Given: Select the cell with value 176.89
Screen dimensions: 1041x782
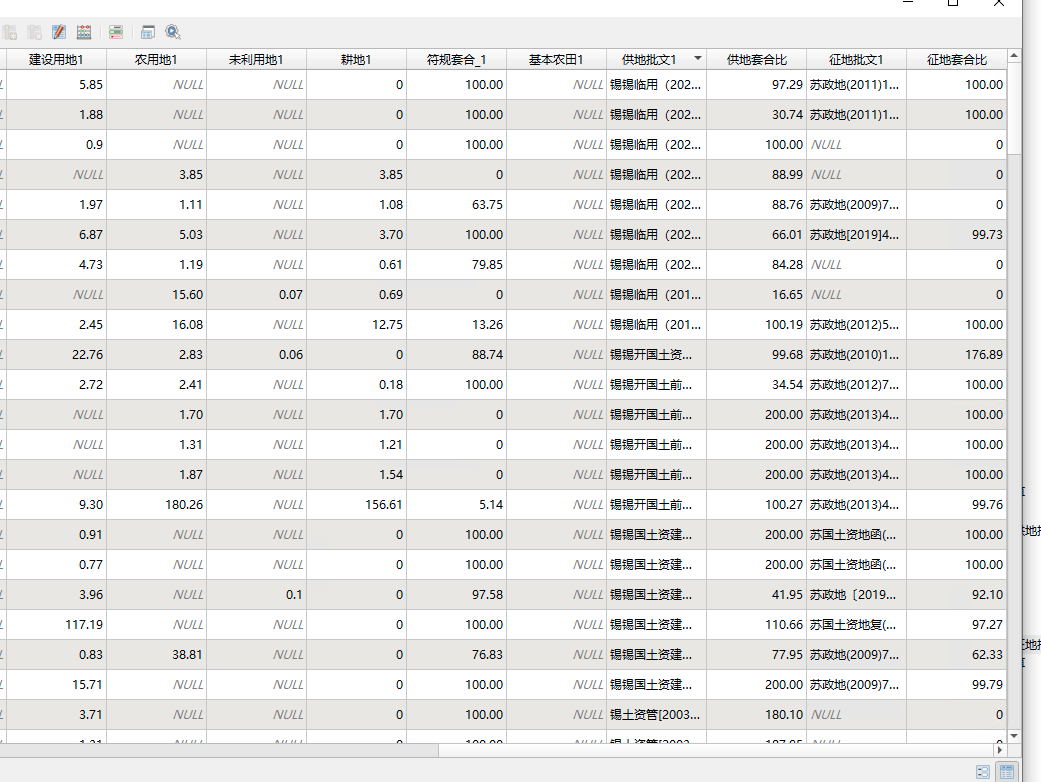Looking at the screenshot, I should tap(956, 355).
